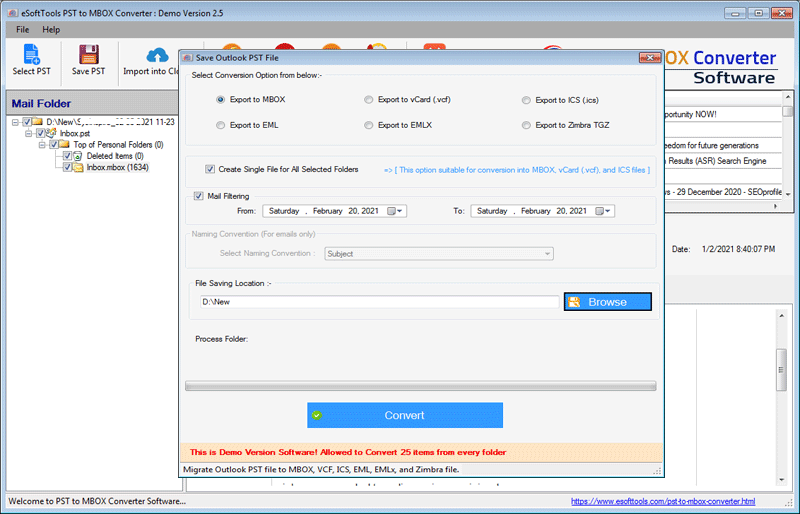Collapse the Inbox.pst tree node
The width and height of the screenshot is (800, 514).
coord(29,134)
